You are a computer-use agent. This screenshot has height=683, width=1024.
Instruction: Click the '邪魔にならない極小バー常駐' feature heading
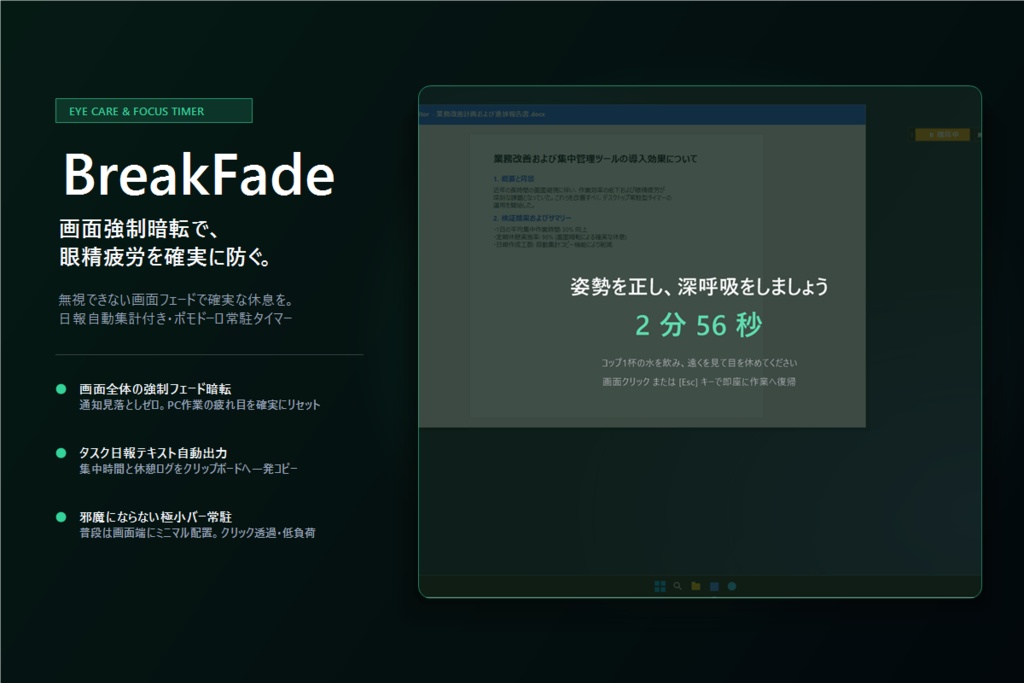click(155, 517)
